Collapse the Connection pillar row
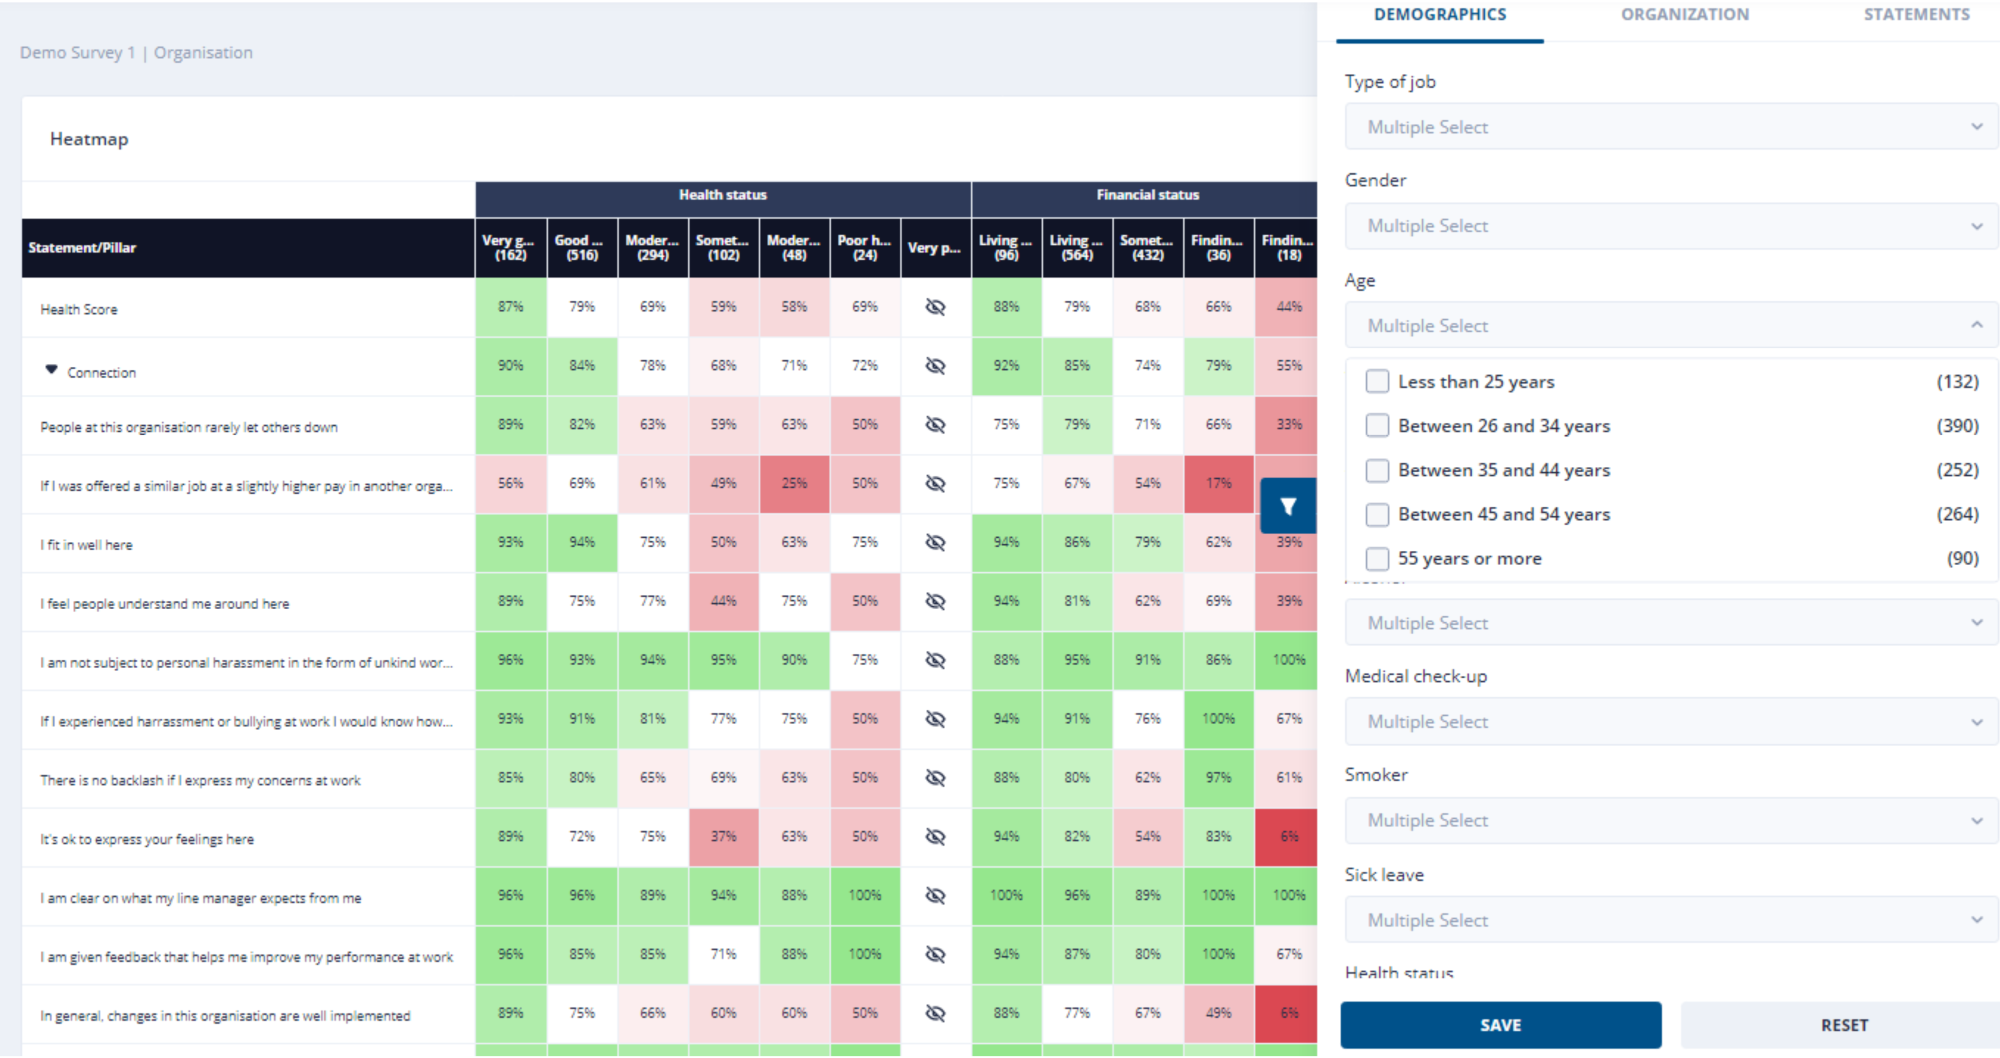The image size is (2000, 1058). click(51, 371)
